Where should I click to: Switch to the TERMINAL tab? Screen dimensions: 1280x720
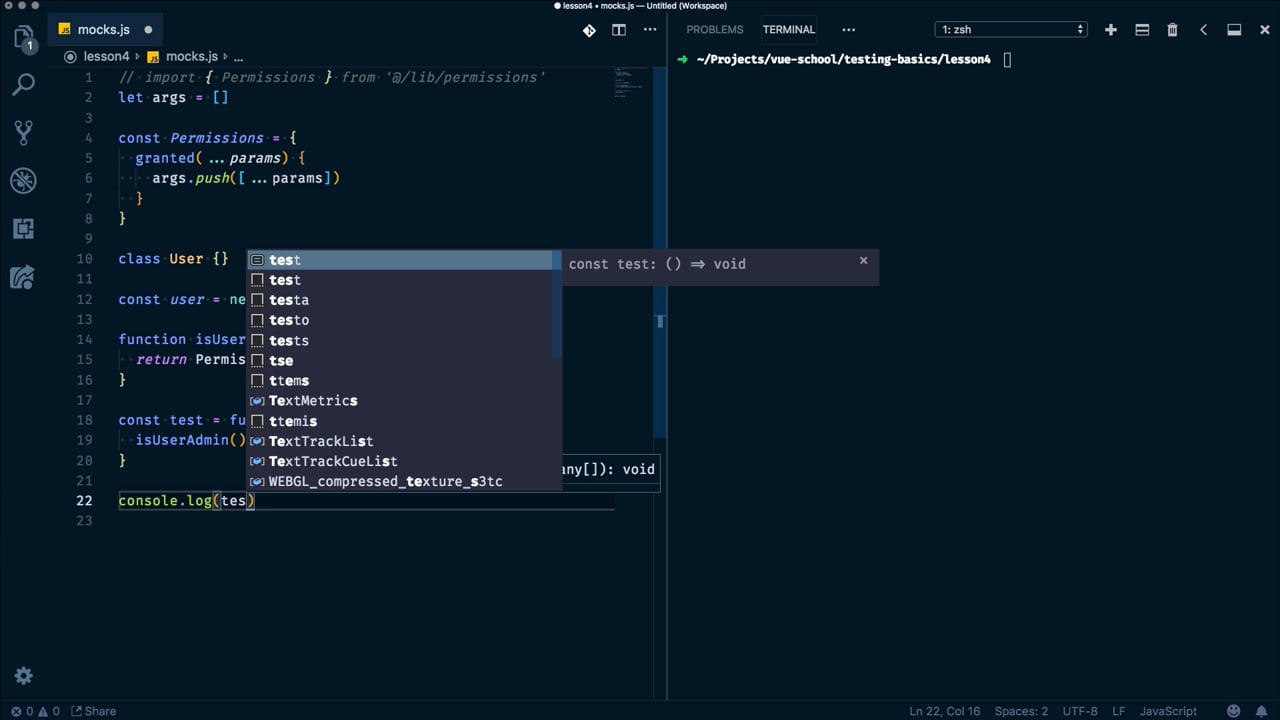tap(789, 30)
